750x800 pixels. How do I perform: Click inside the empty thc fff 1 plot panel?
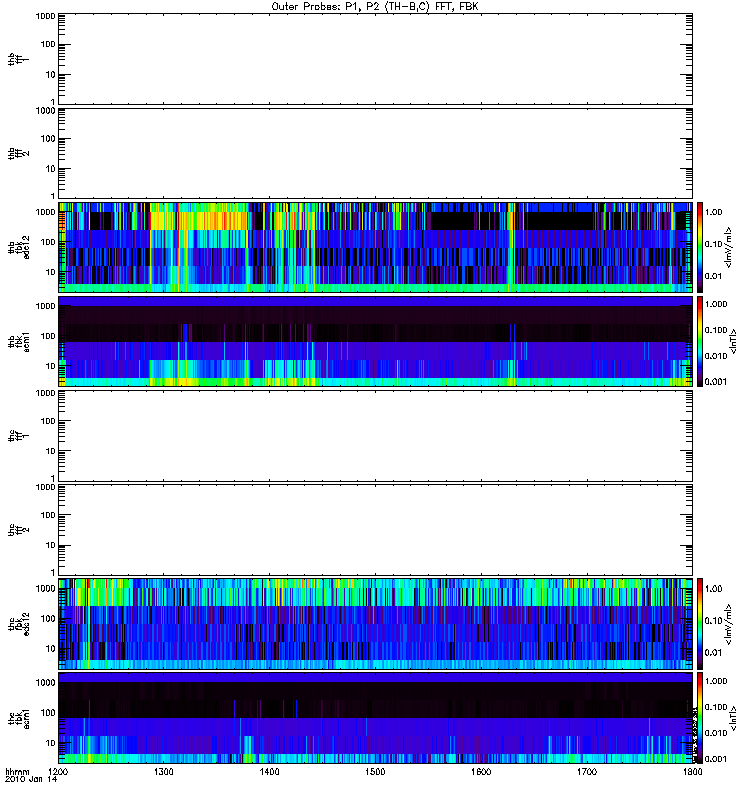375,436
